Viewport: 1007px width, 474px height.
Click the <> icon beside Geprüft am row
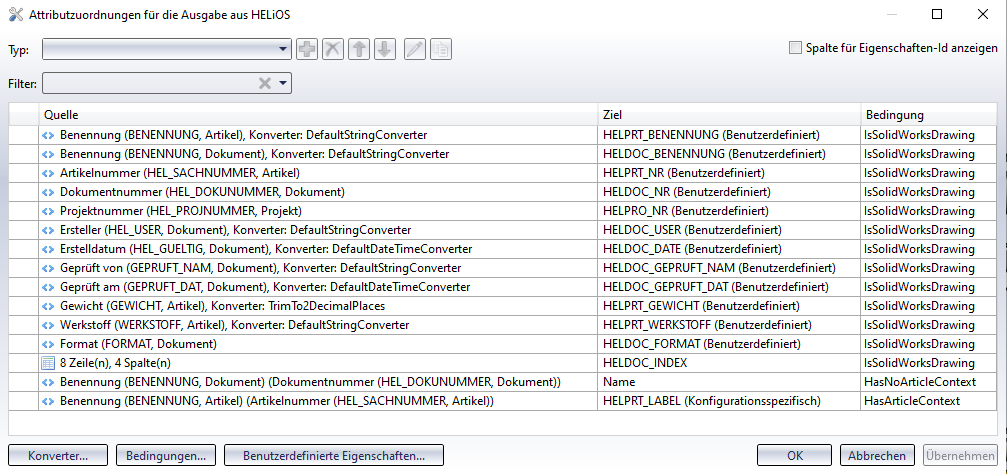pyautogui.click(x=48, y=287)
